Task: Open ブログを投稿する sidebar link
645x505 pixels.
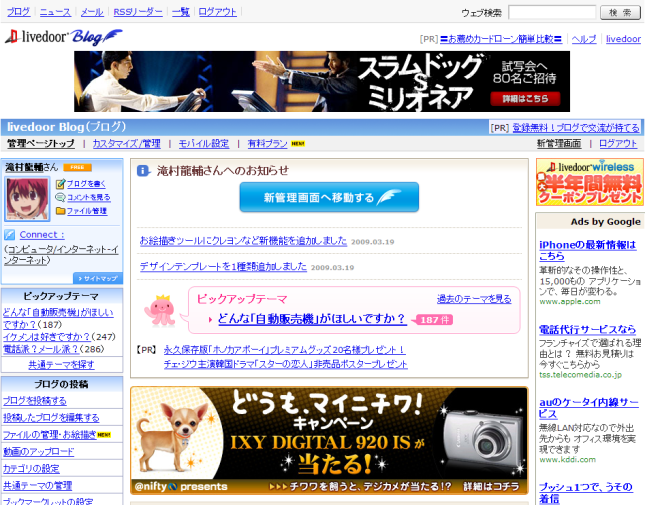Action: 35,401
